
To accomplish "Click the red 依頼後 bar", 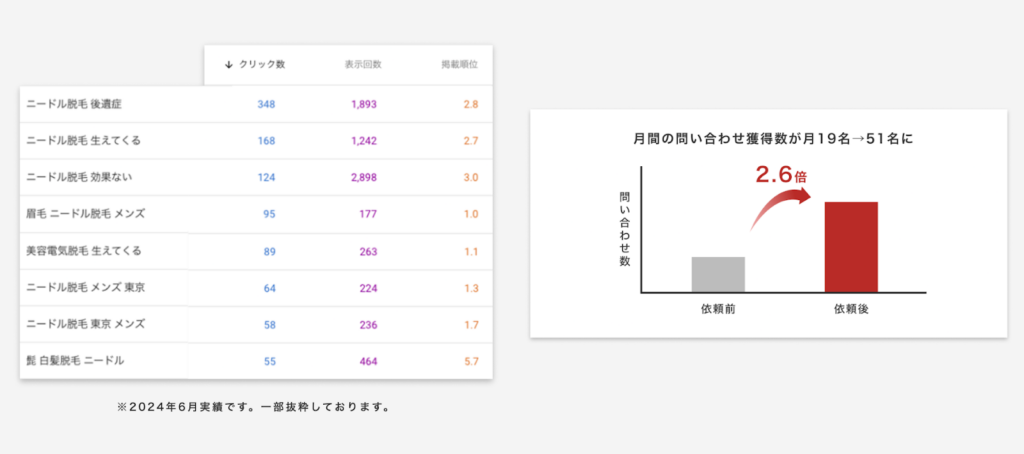I will click(850, 247).
